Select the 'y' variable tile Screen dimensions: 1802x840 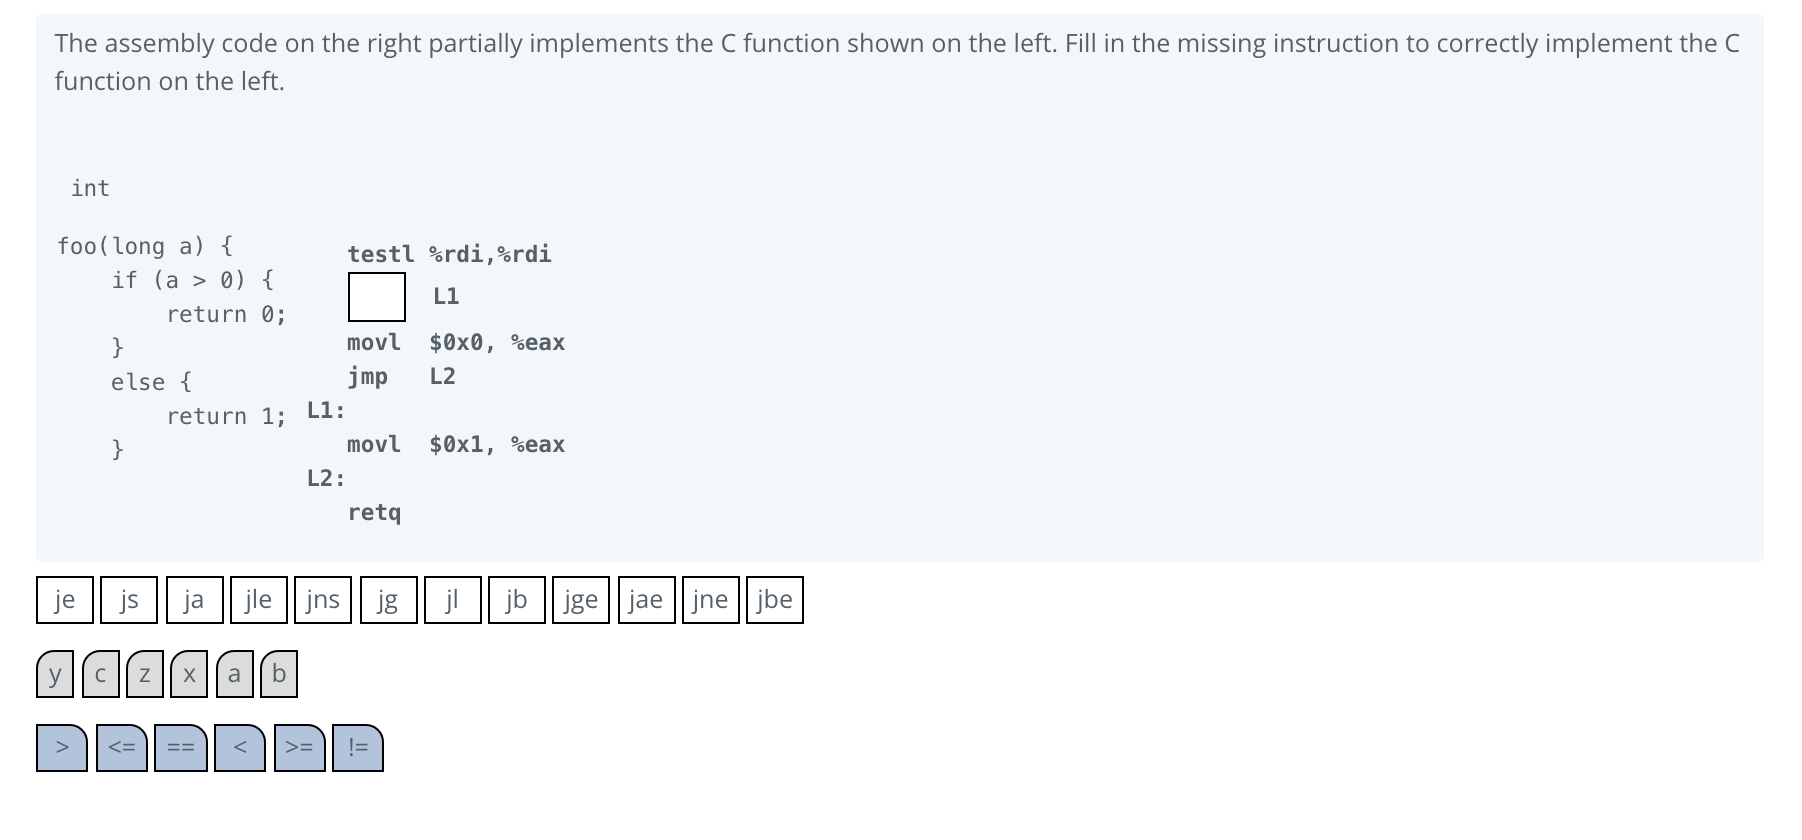pos(55,675)
